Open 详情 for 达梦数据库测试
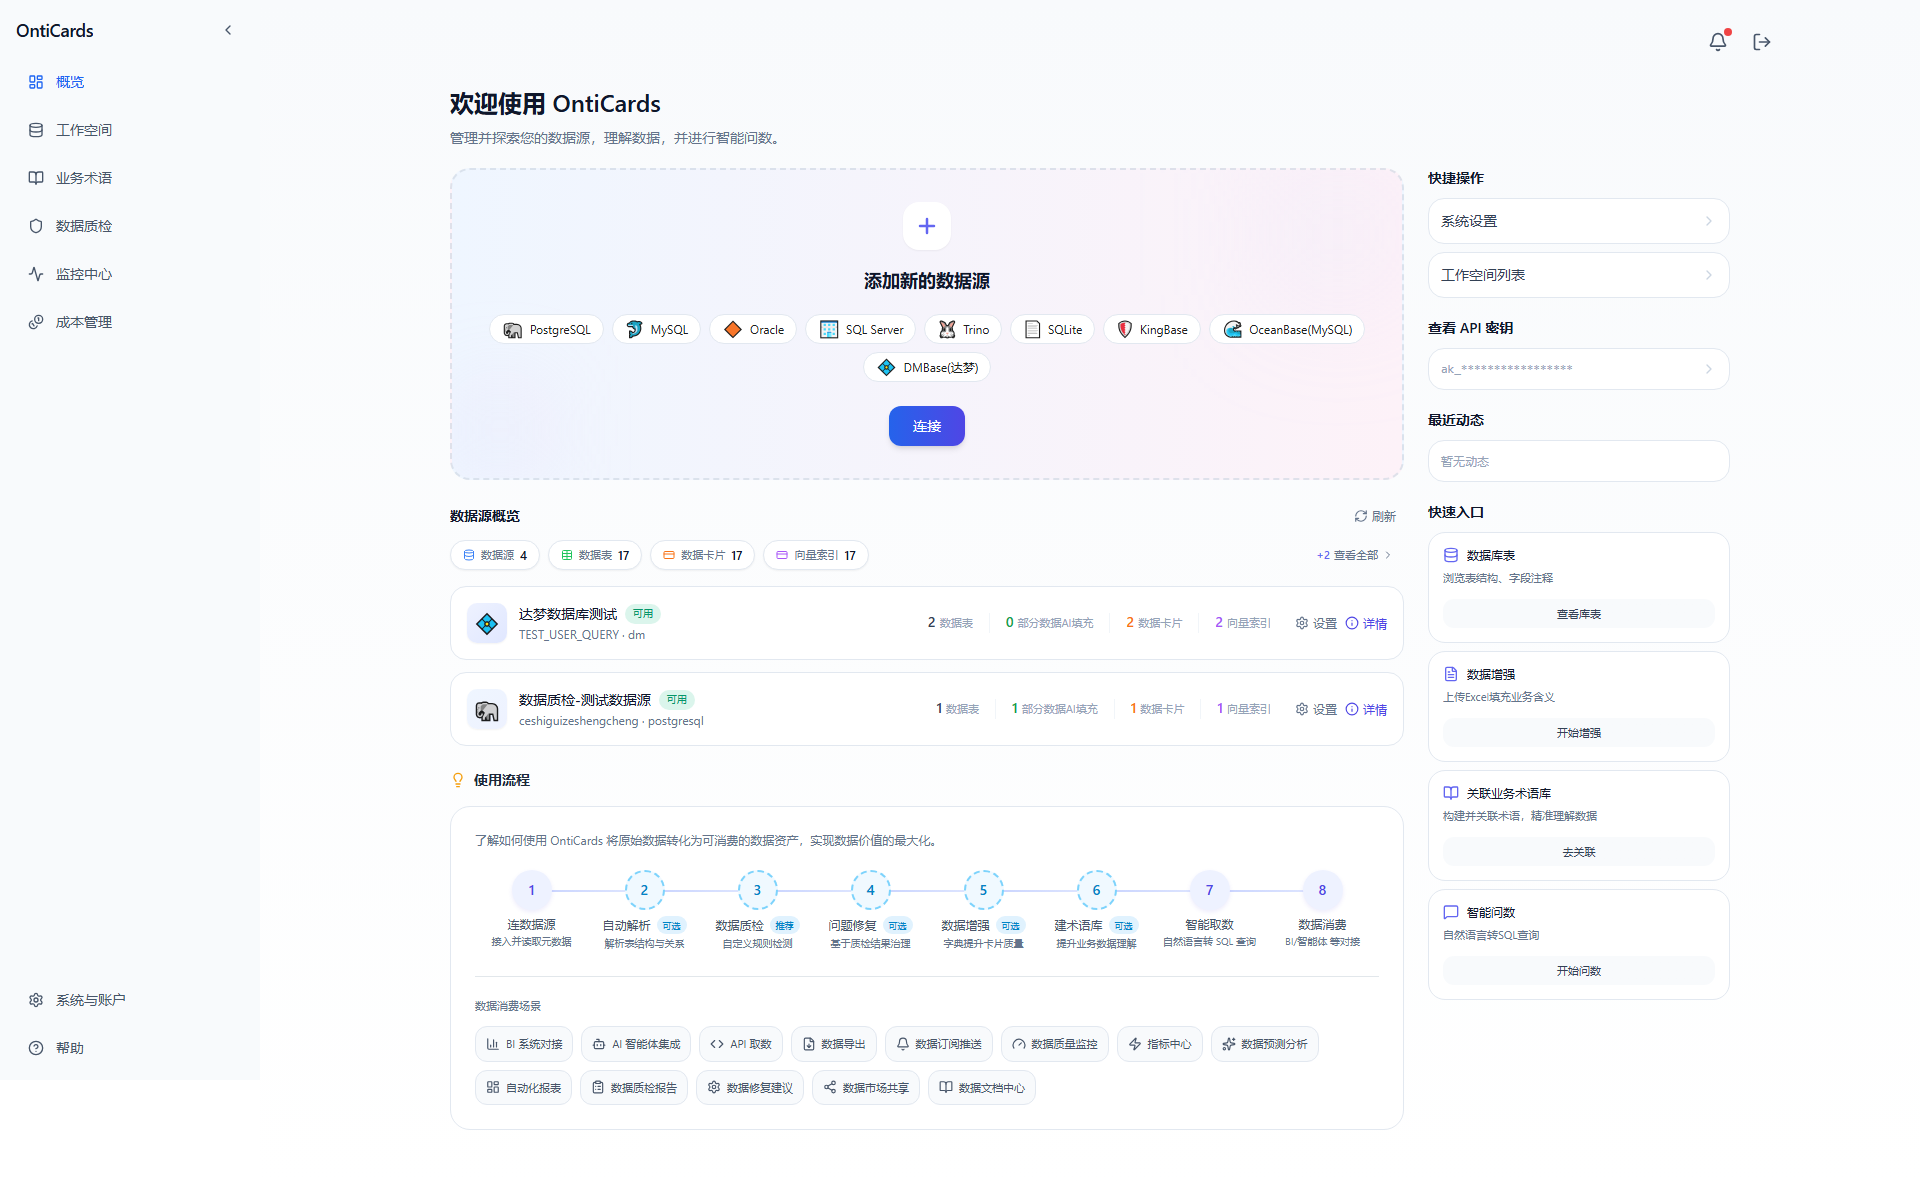The height and width of the screenshot is (1186, 1920). pos(1366,623)
